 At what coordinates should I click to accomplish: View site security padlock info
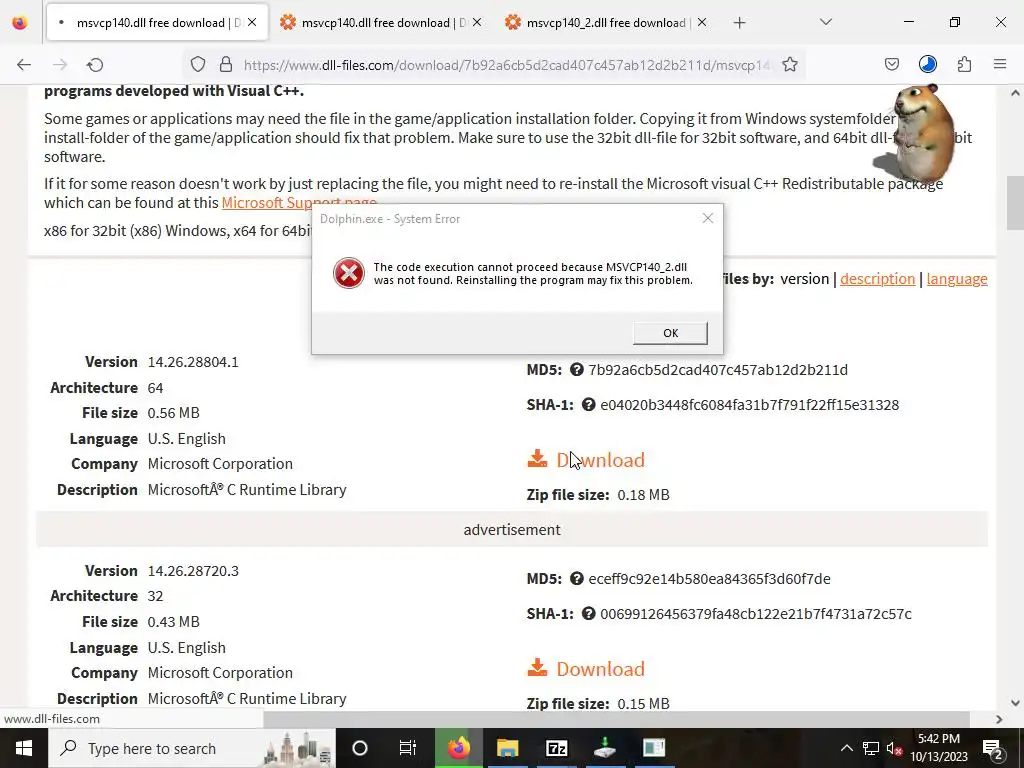226,64
